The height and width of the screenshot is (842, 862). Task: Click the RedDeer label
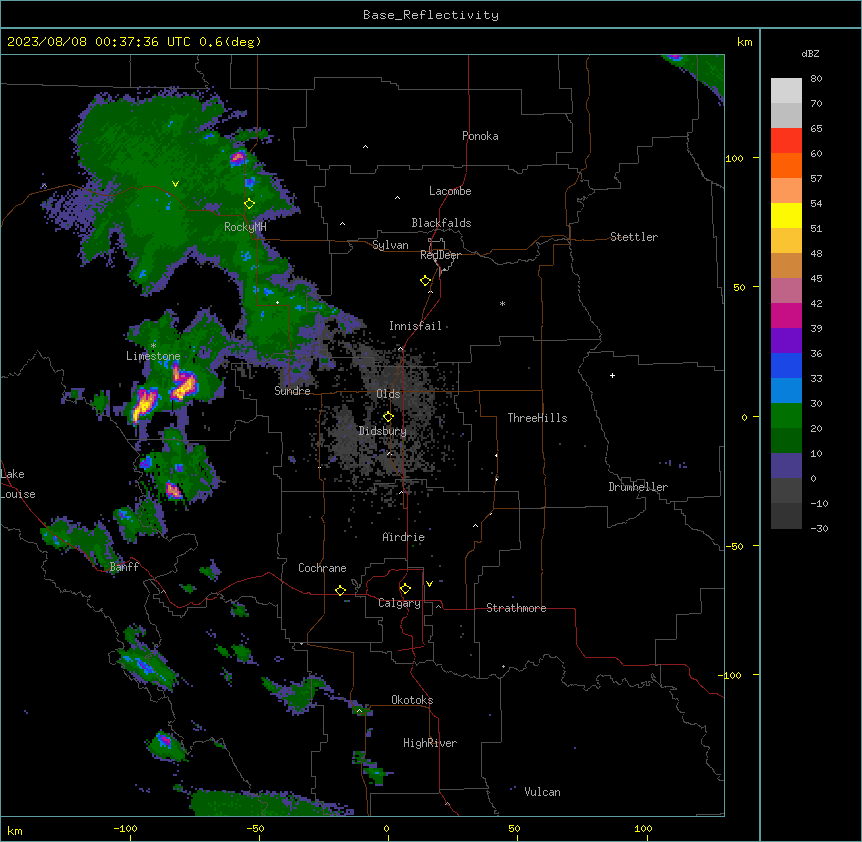(440, 255)
